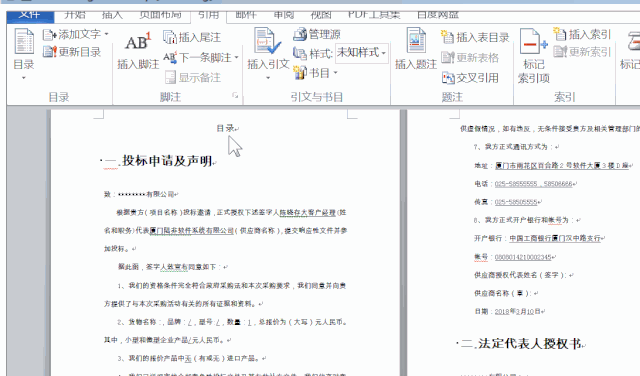Click 插入表目录
The image size is (640, 376).
tap(475, 37)
